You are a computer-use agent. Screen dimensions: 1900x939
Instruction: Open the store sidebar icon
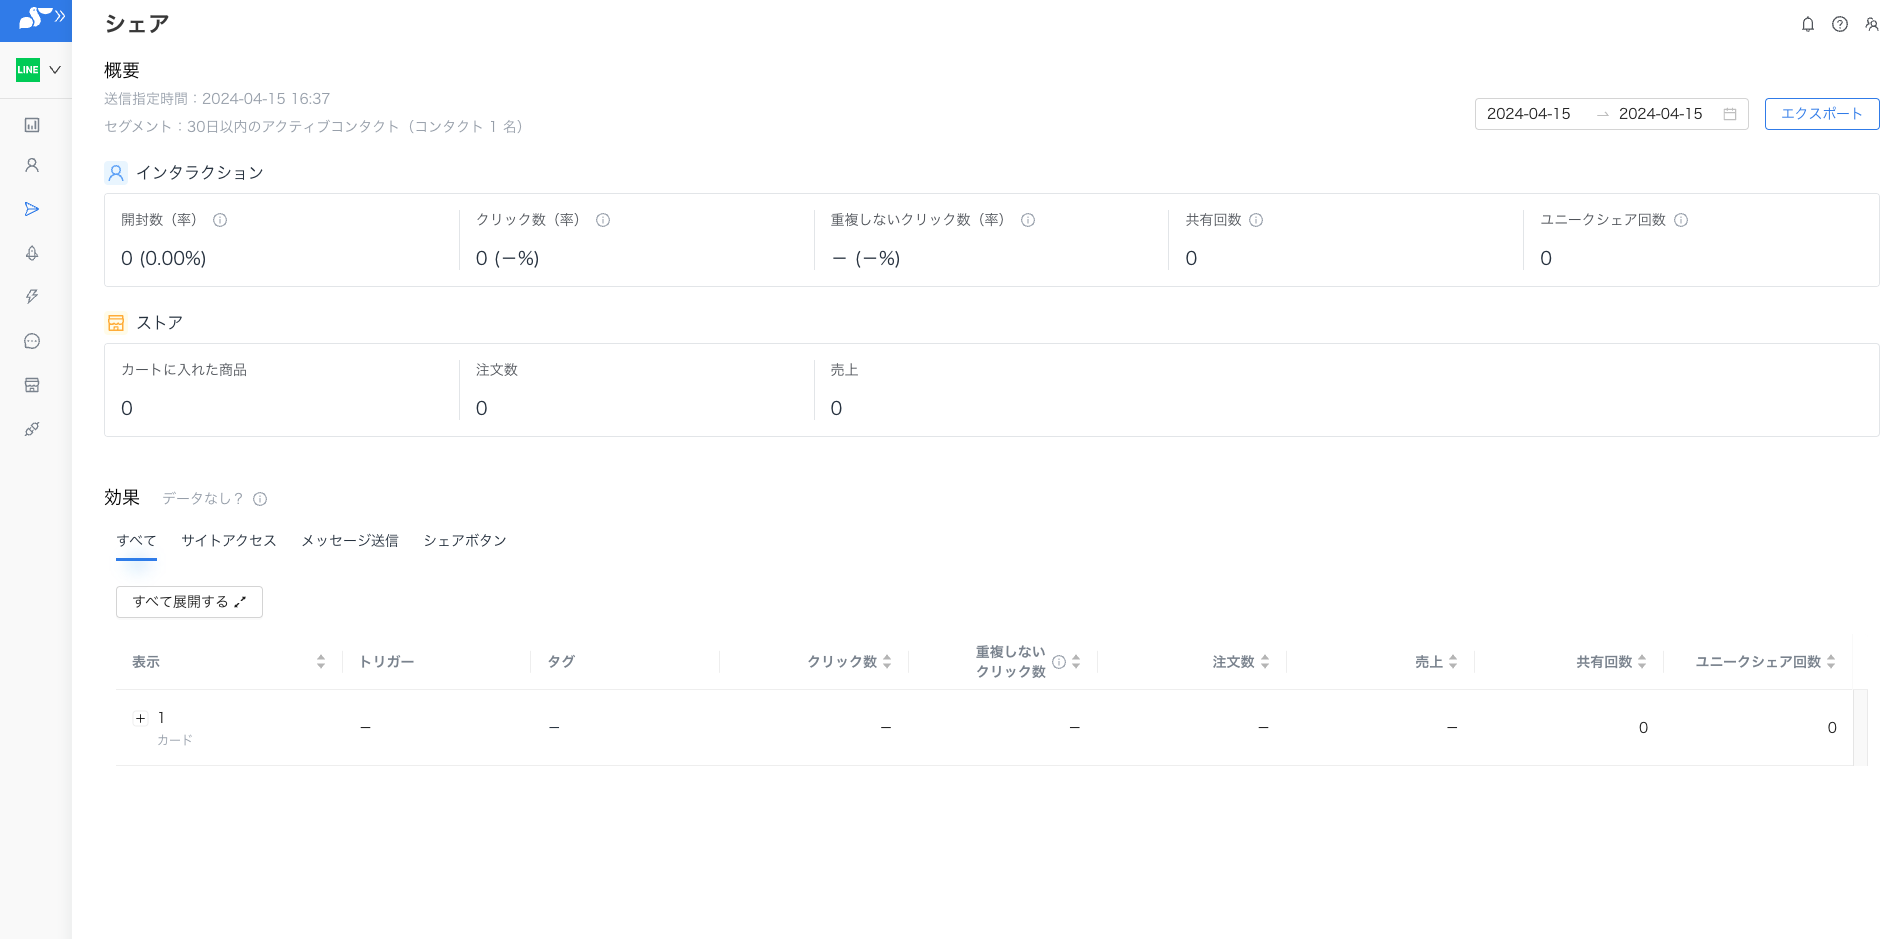32,385
